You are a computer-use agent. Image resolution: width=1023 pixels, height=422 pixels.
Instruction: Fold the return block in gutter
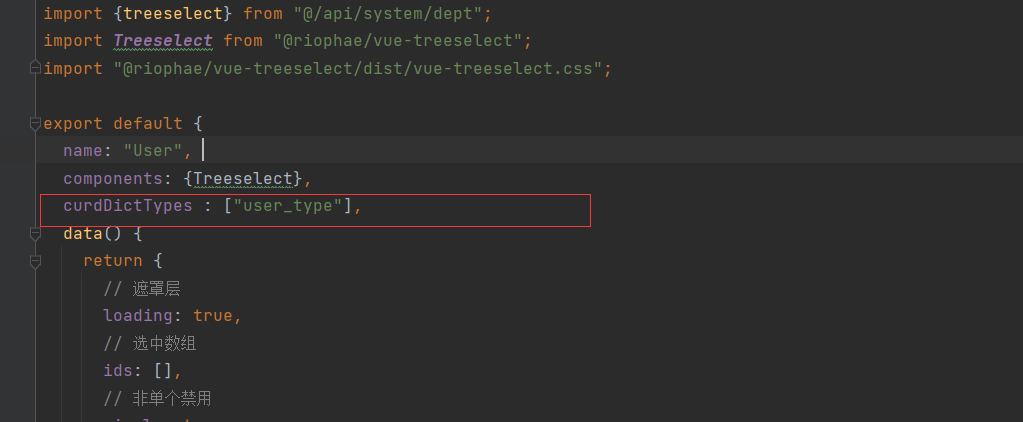tap(36, 261)
